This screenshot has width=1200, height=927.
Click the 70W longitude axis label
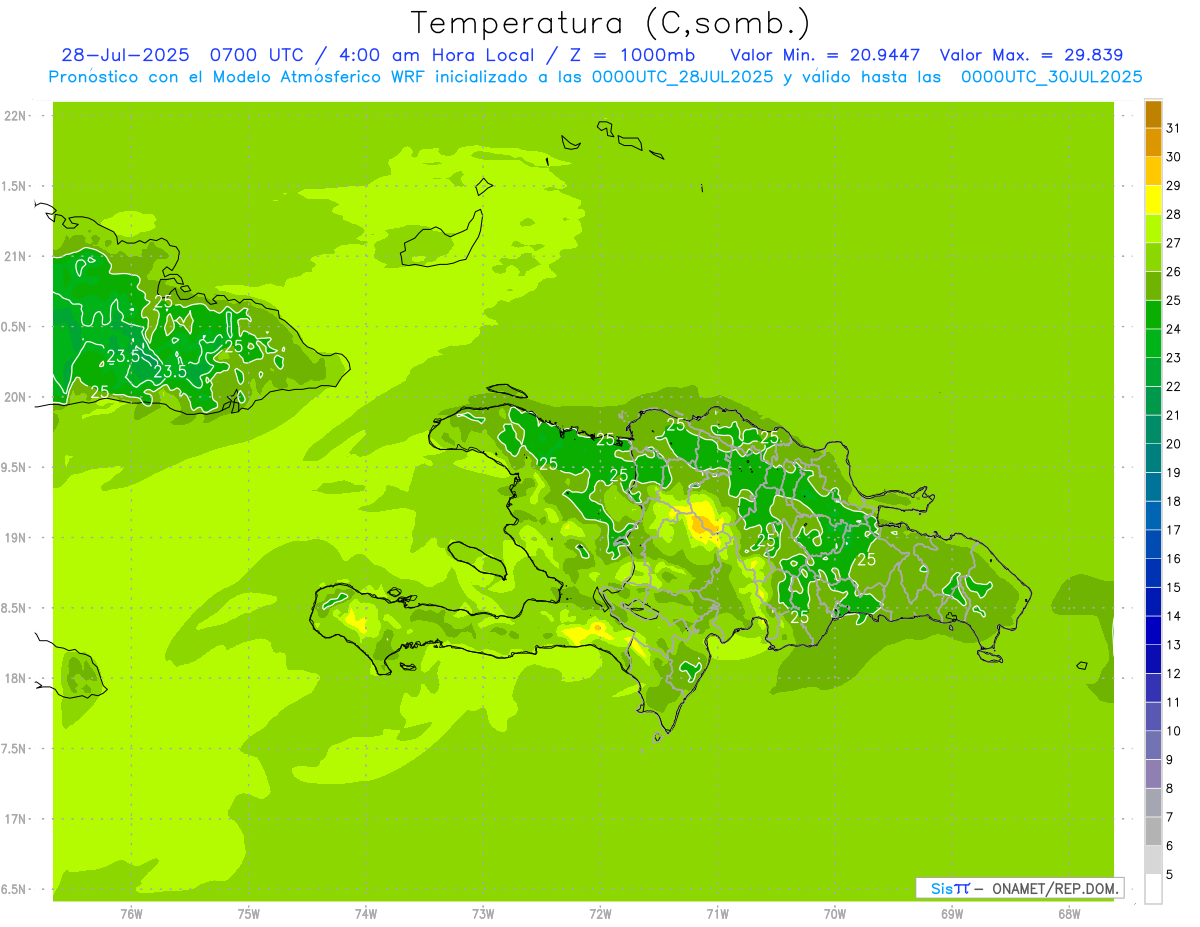pyautogui.click(x=835, y=914)
